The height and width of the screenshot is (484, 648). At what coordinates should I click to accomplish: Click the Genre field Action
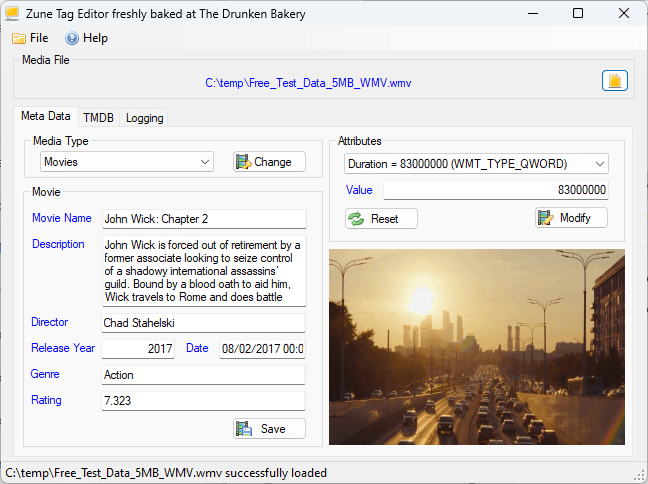(x=203, y=375)
